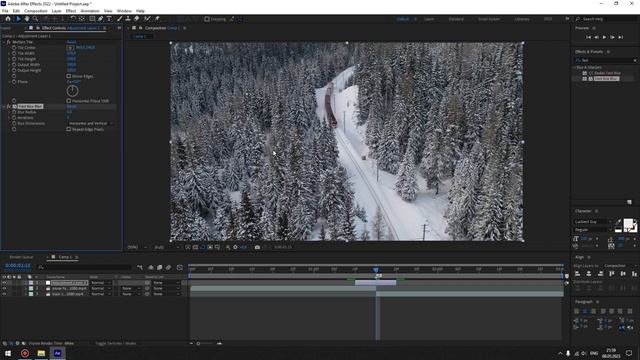Expand the Phase property twirl
Screen dimensions: 640x360
10,82
